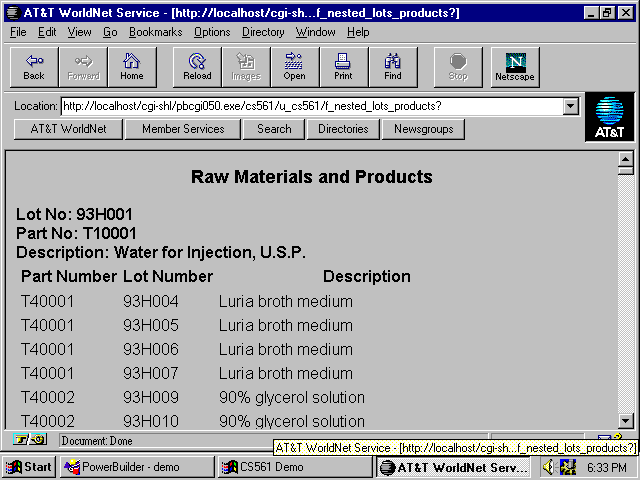Click the scroll down arrow of page scrollbar
Screen dimensions: 640x480
tap(625, 420)
